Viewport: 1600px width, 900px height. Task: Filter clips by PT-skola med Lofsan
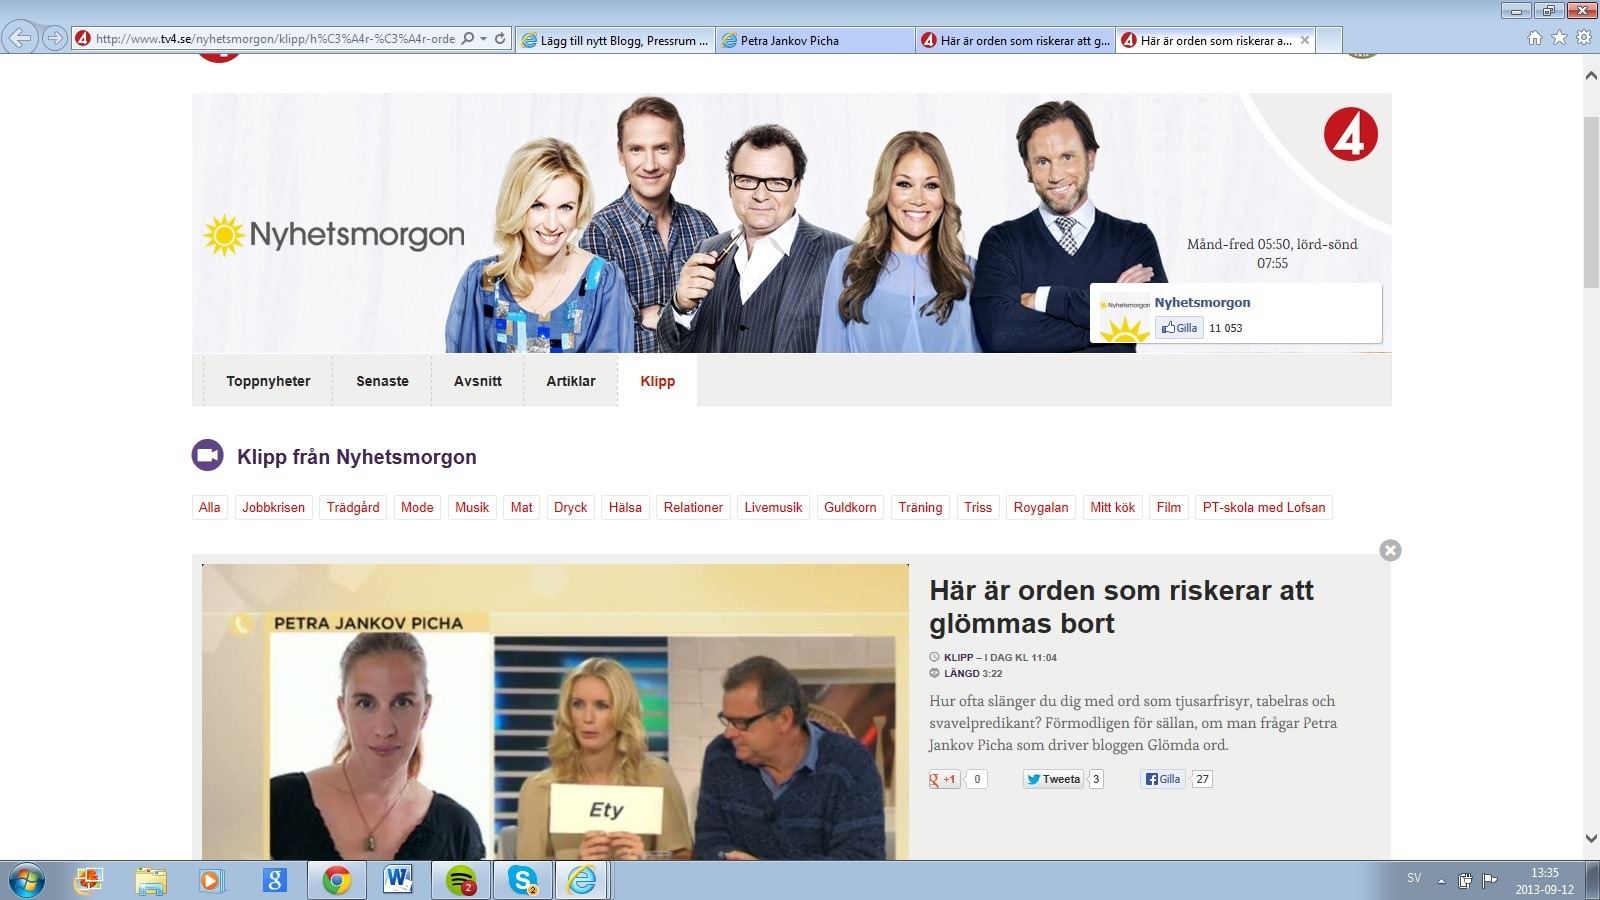point(1264,507)
